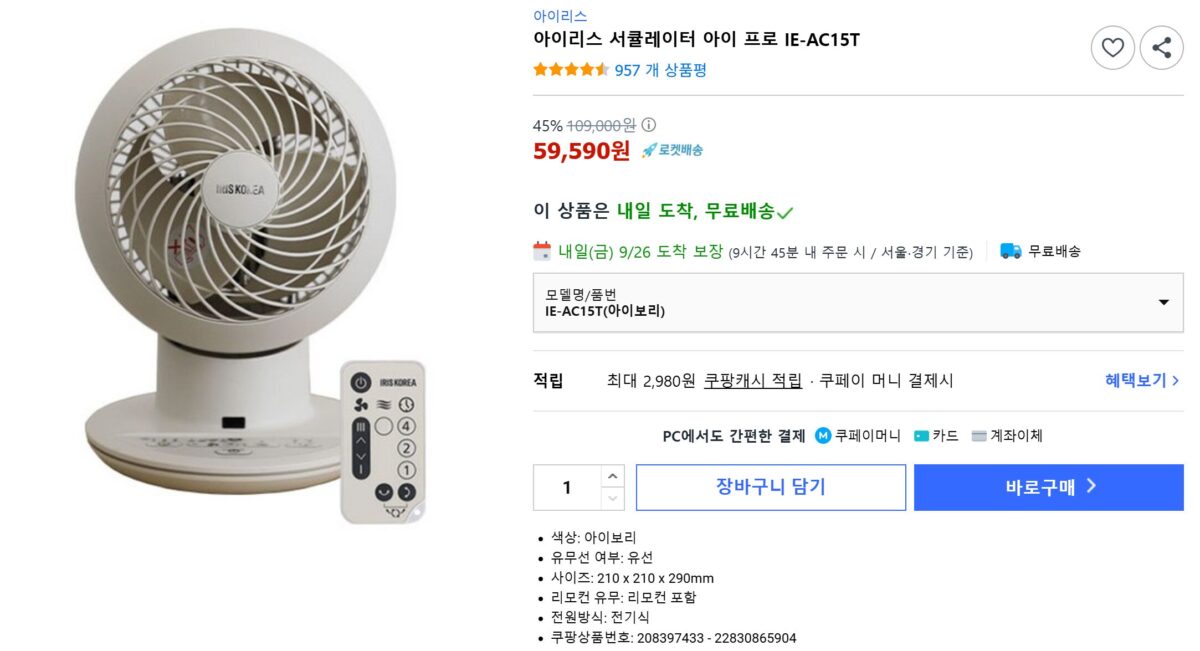The height and width of the screenshot is (651, 1200).
Task: Click the fan product image
Action: click(235, 270)
